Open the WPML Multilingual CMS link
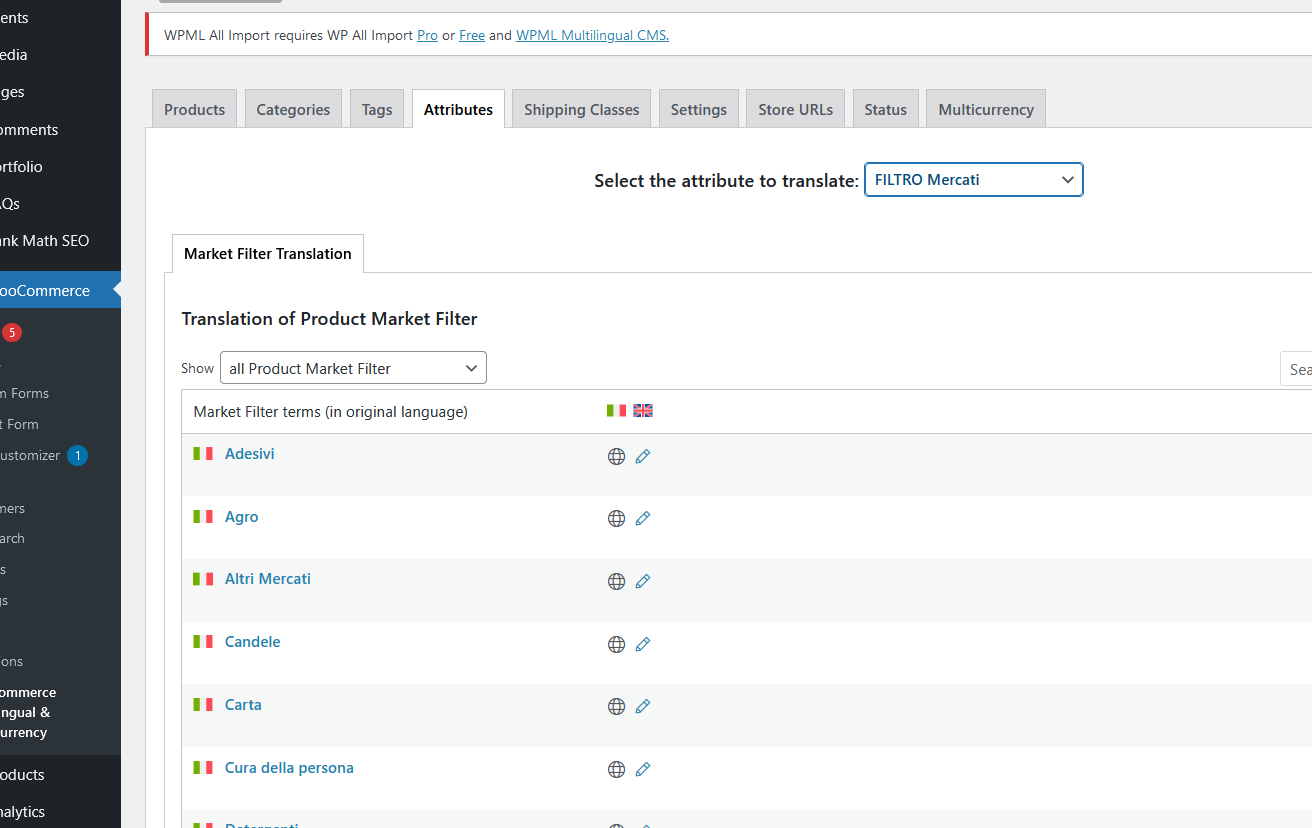Viewport: 1312px width, 828px height. click(x=592, y=35)
